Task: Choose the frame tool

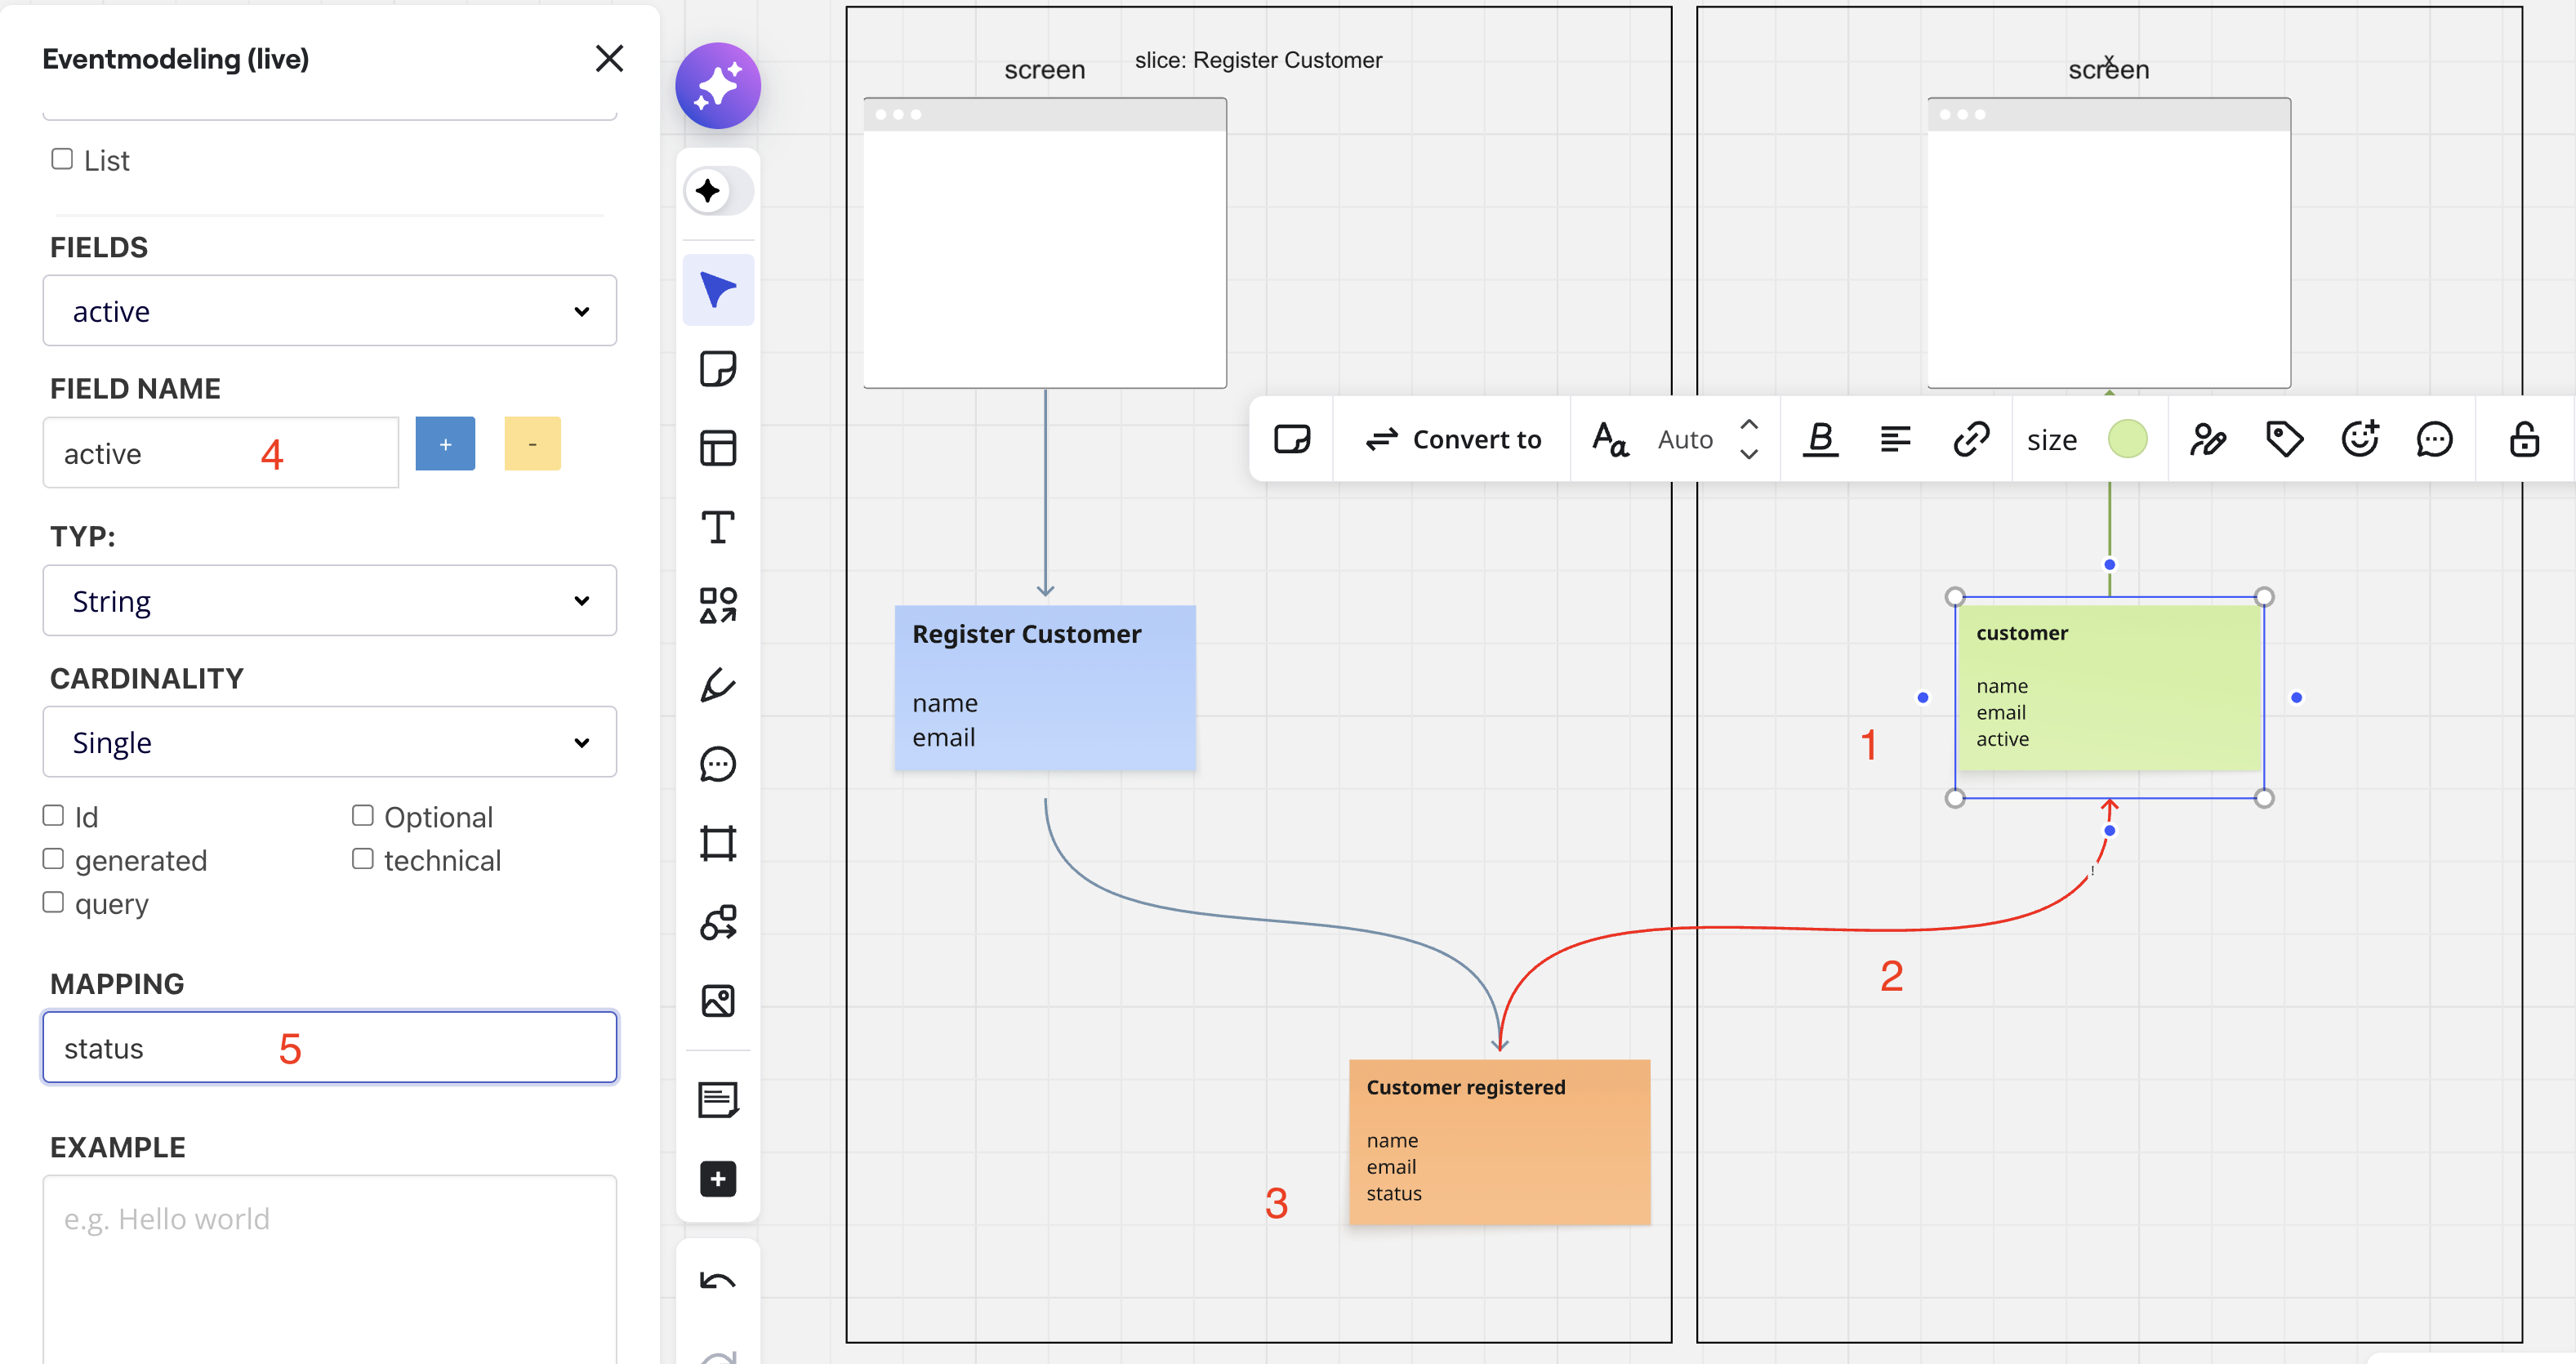Action: (x=718, y=843)
